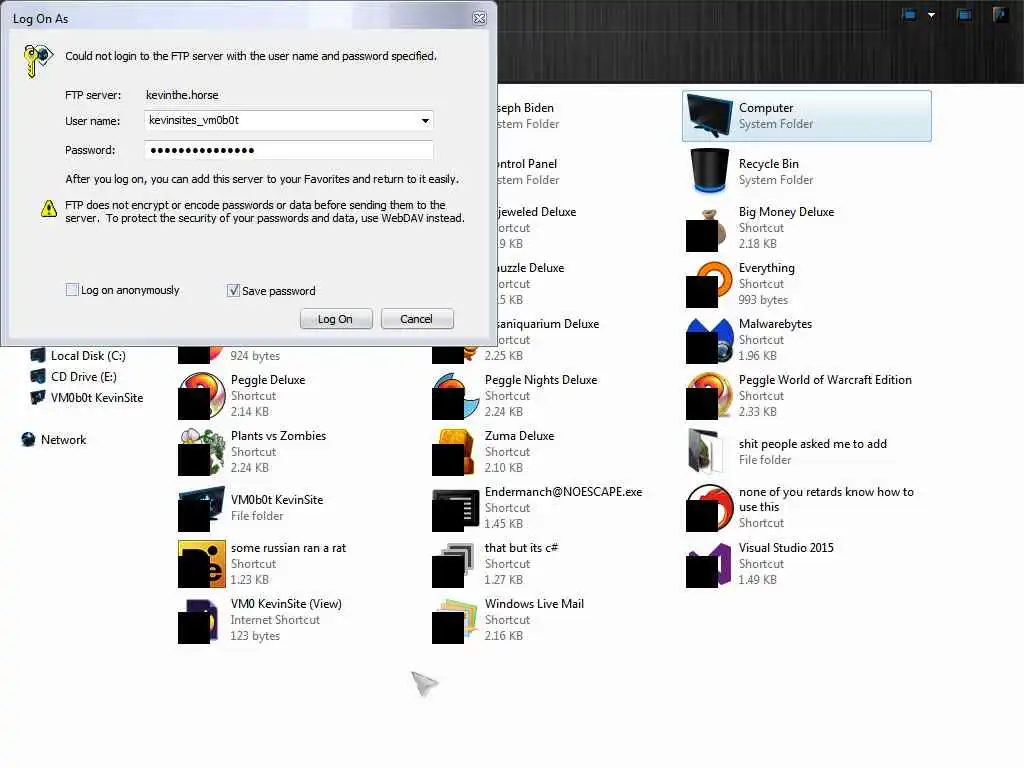Click the change view icon in Explorer toolbar
Viewport: 1024px width, 768px height.
910,15
